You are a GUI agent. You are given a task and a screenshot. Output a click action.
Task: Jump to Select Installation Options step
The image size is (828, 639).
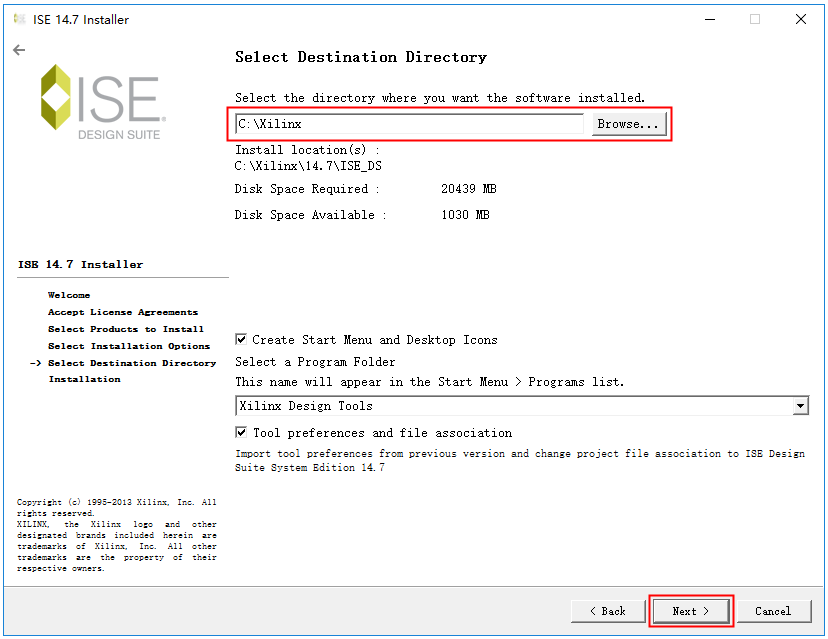click(128, 346)
